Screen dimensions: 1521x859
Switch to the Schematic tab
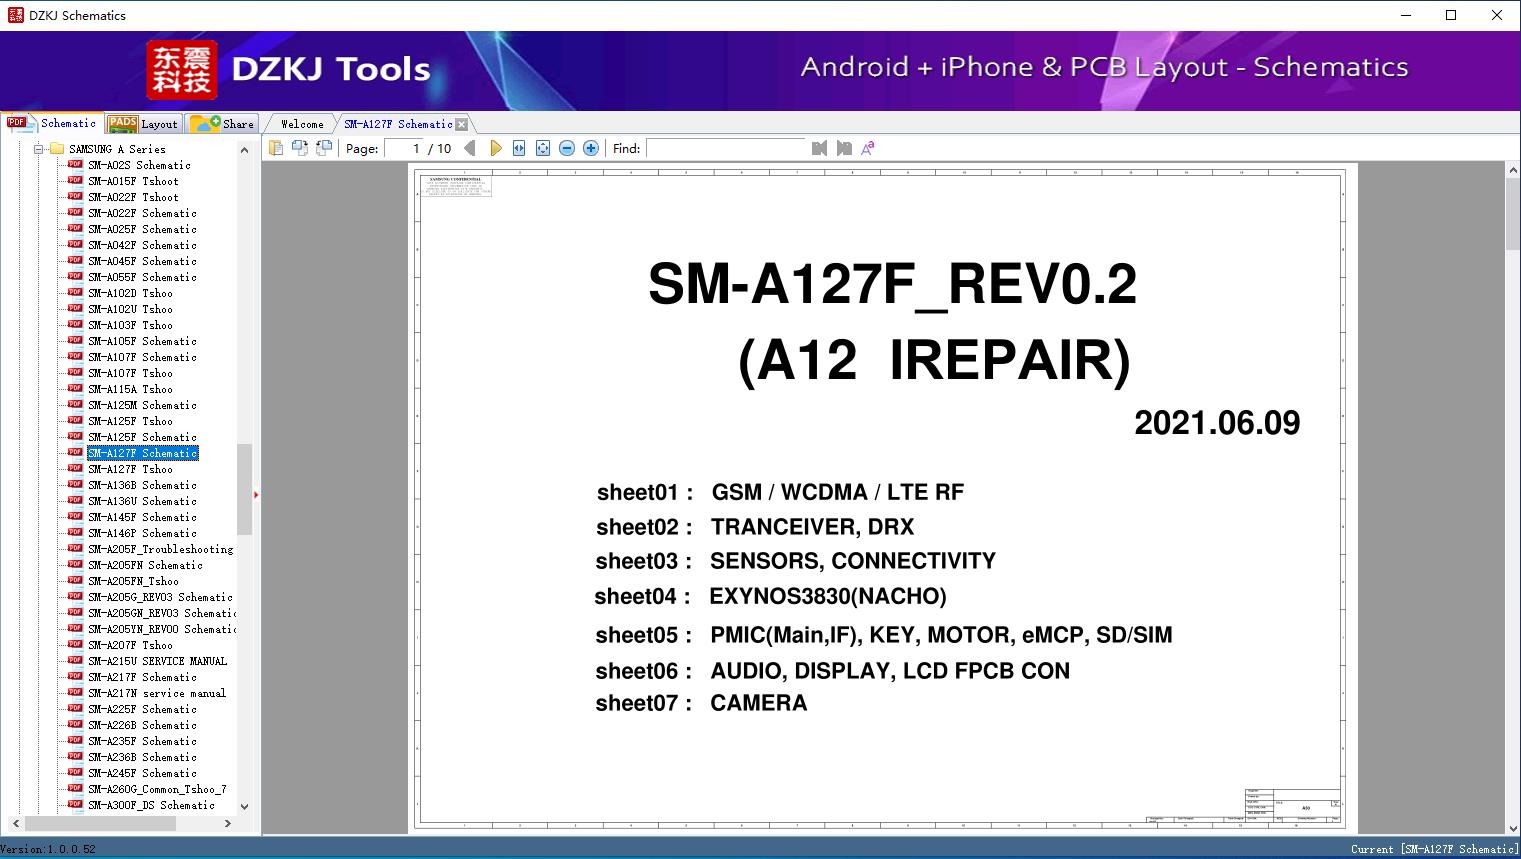tap(52, 123)
